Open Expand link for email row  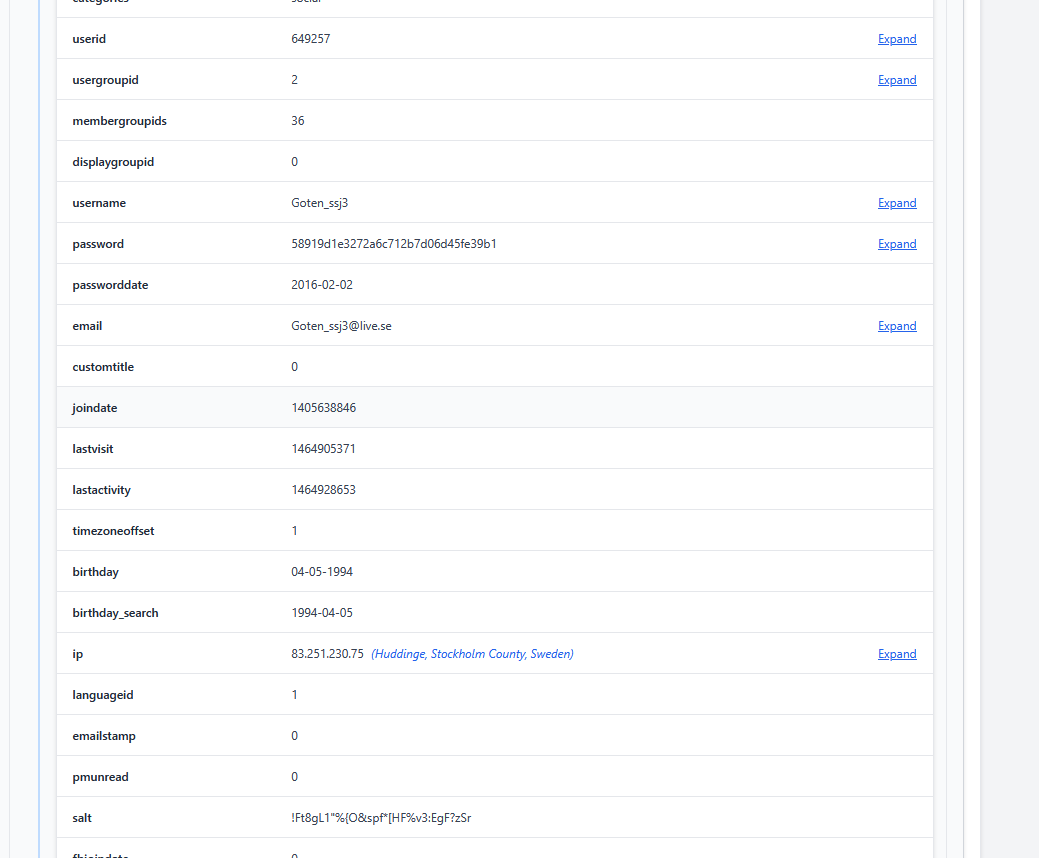click(x=896, y=326)
